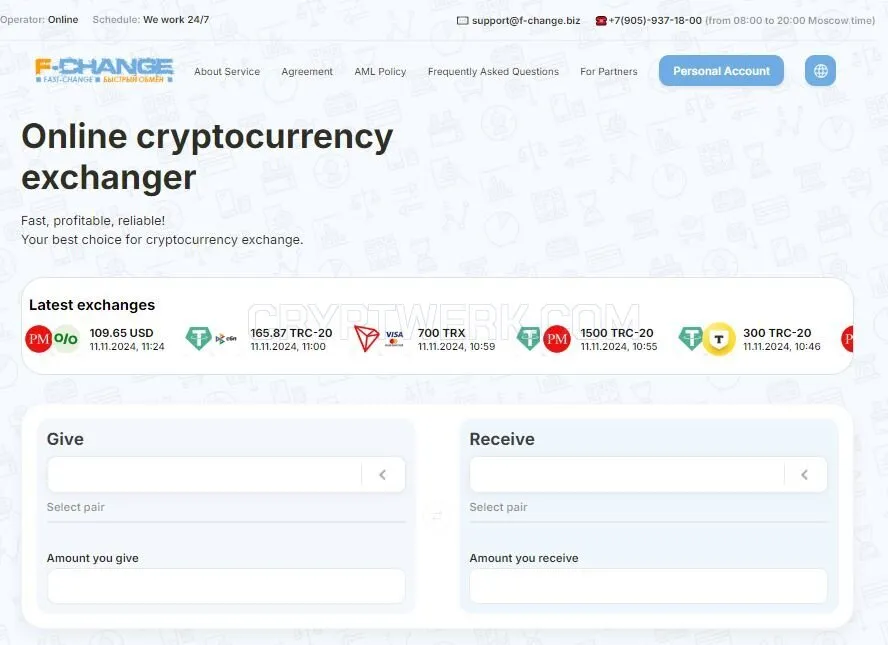Click the Operator Online status text

click(40, 19)
